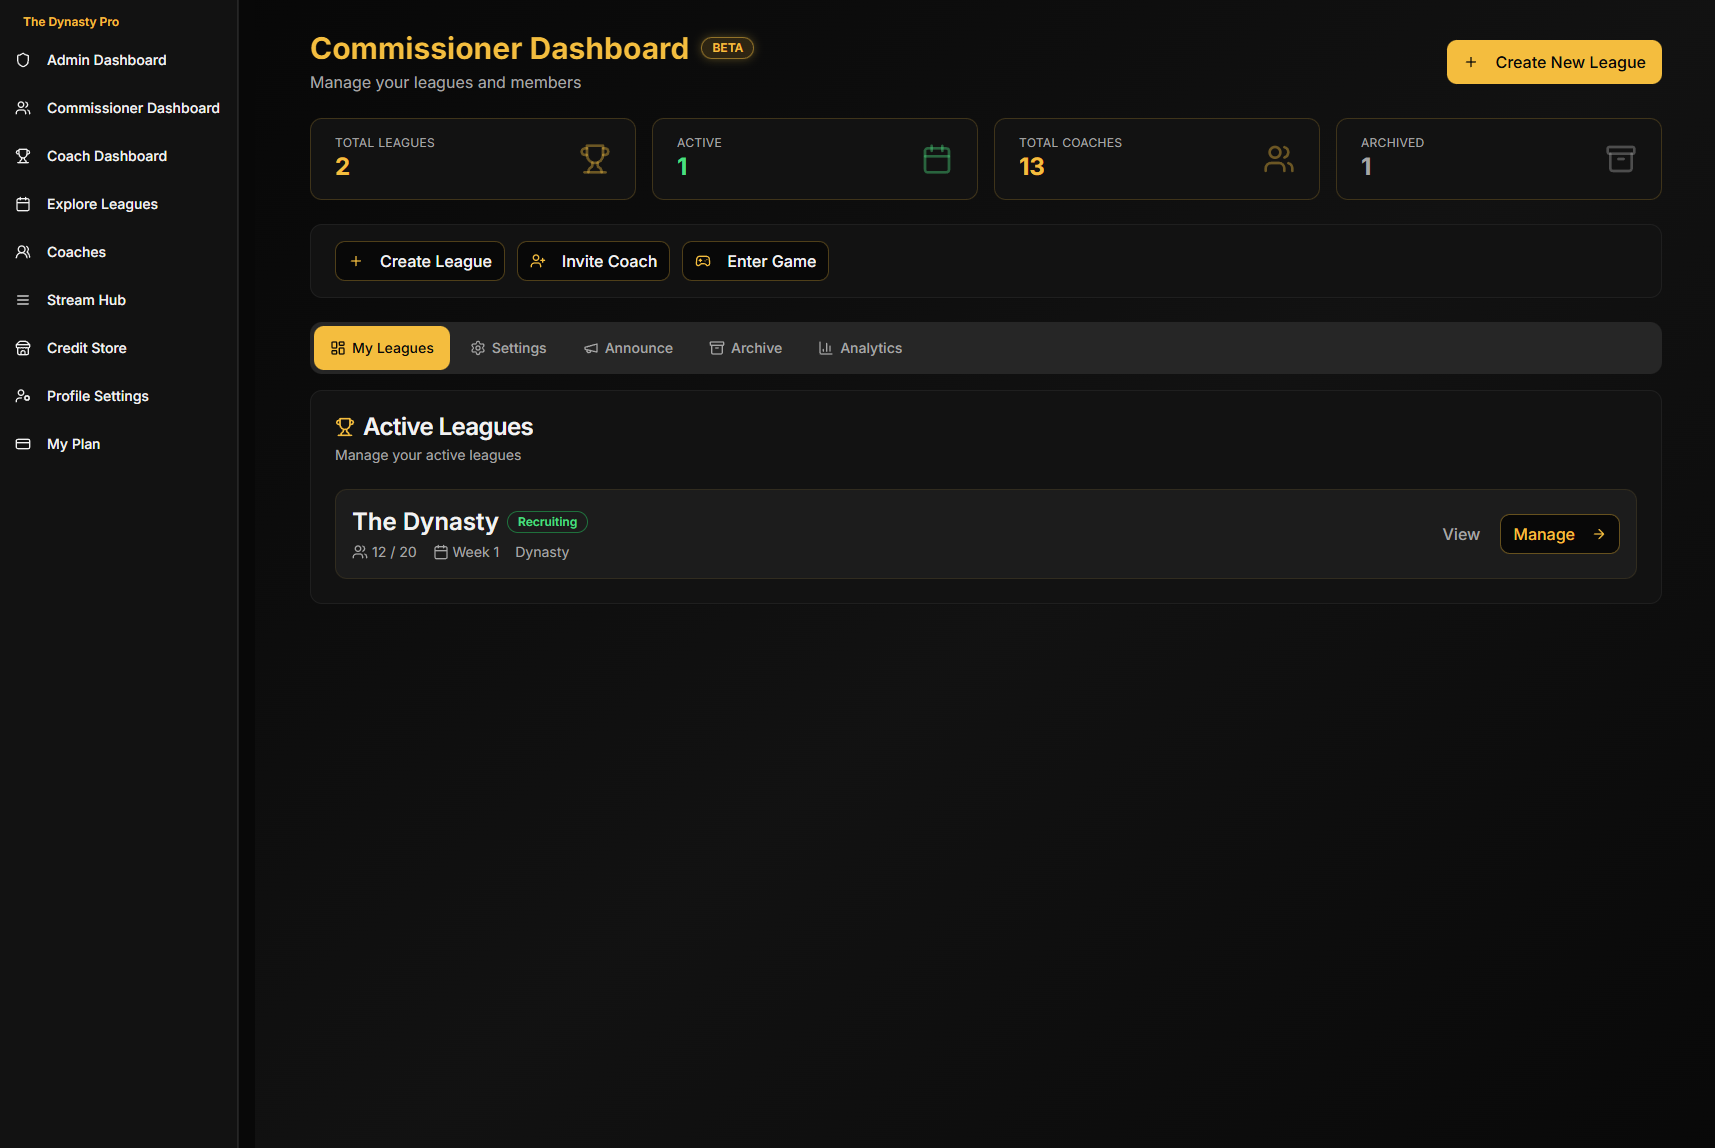Switch to the Archive tab
Screen dimensions: 1715x1148
[x=745, y=347]
